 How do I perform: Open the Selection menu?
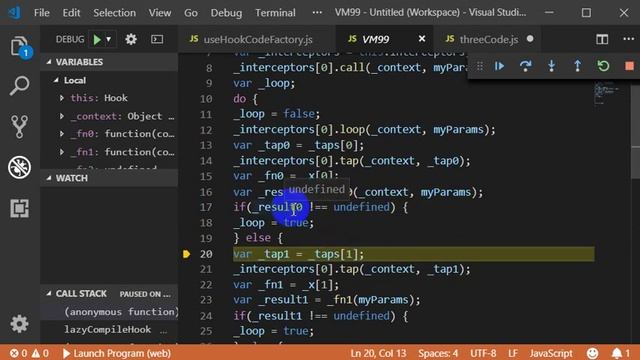pyautogui.click(x=114, y=13)
